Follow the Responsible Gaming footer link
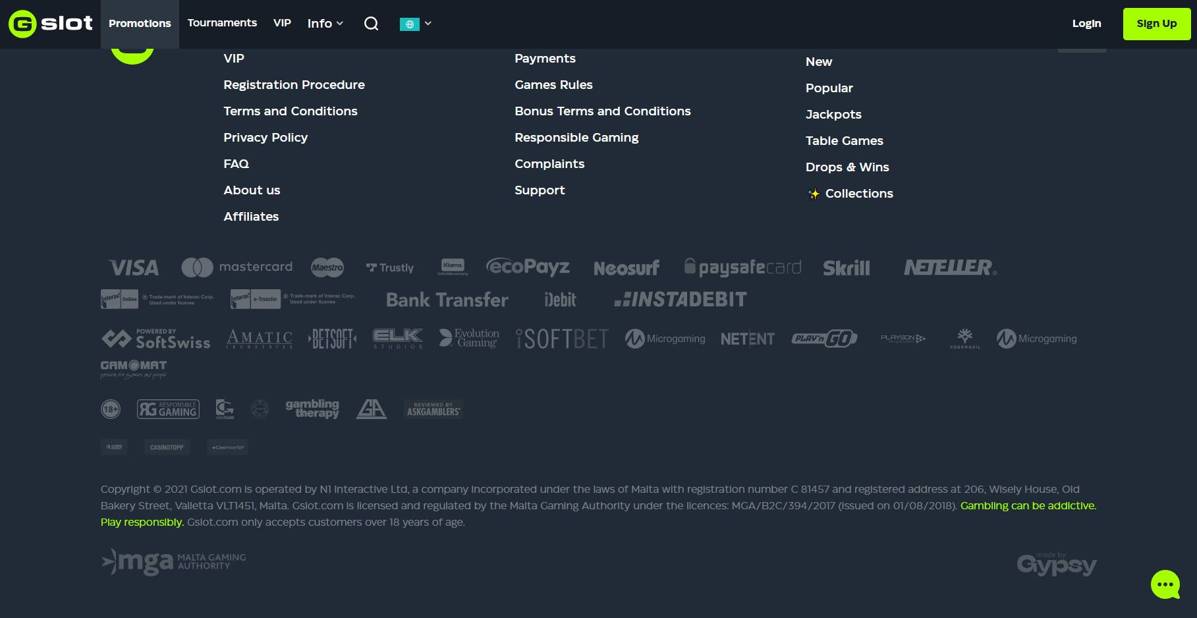The width and height of the screenshot is (1197, 618). coord(576,137)
